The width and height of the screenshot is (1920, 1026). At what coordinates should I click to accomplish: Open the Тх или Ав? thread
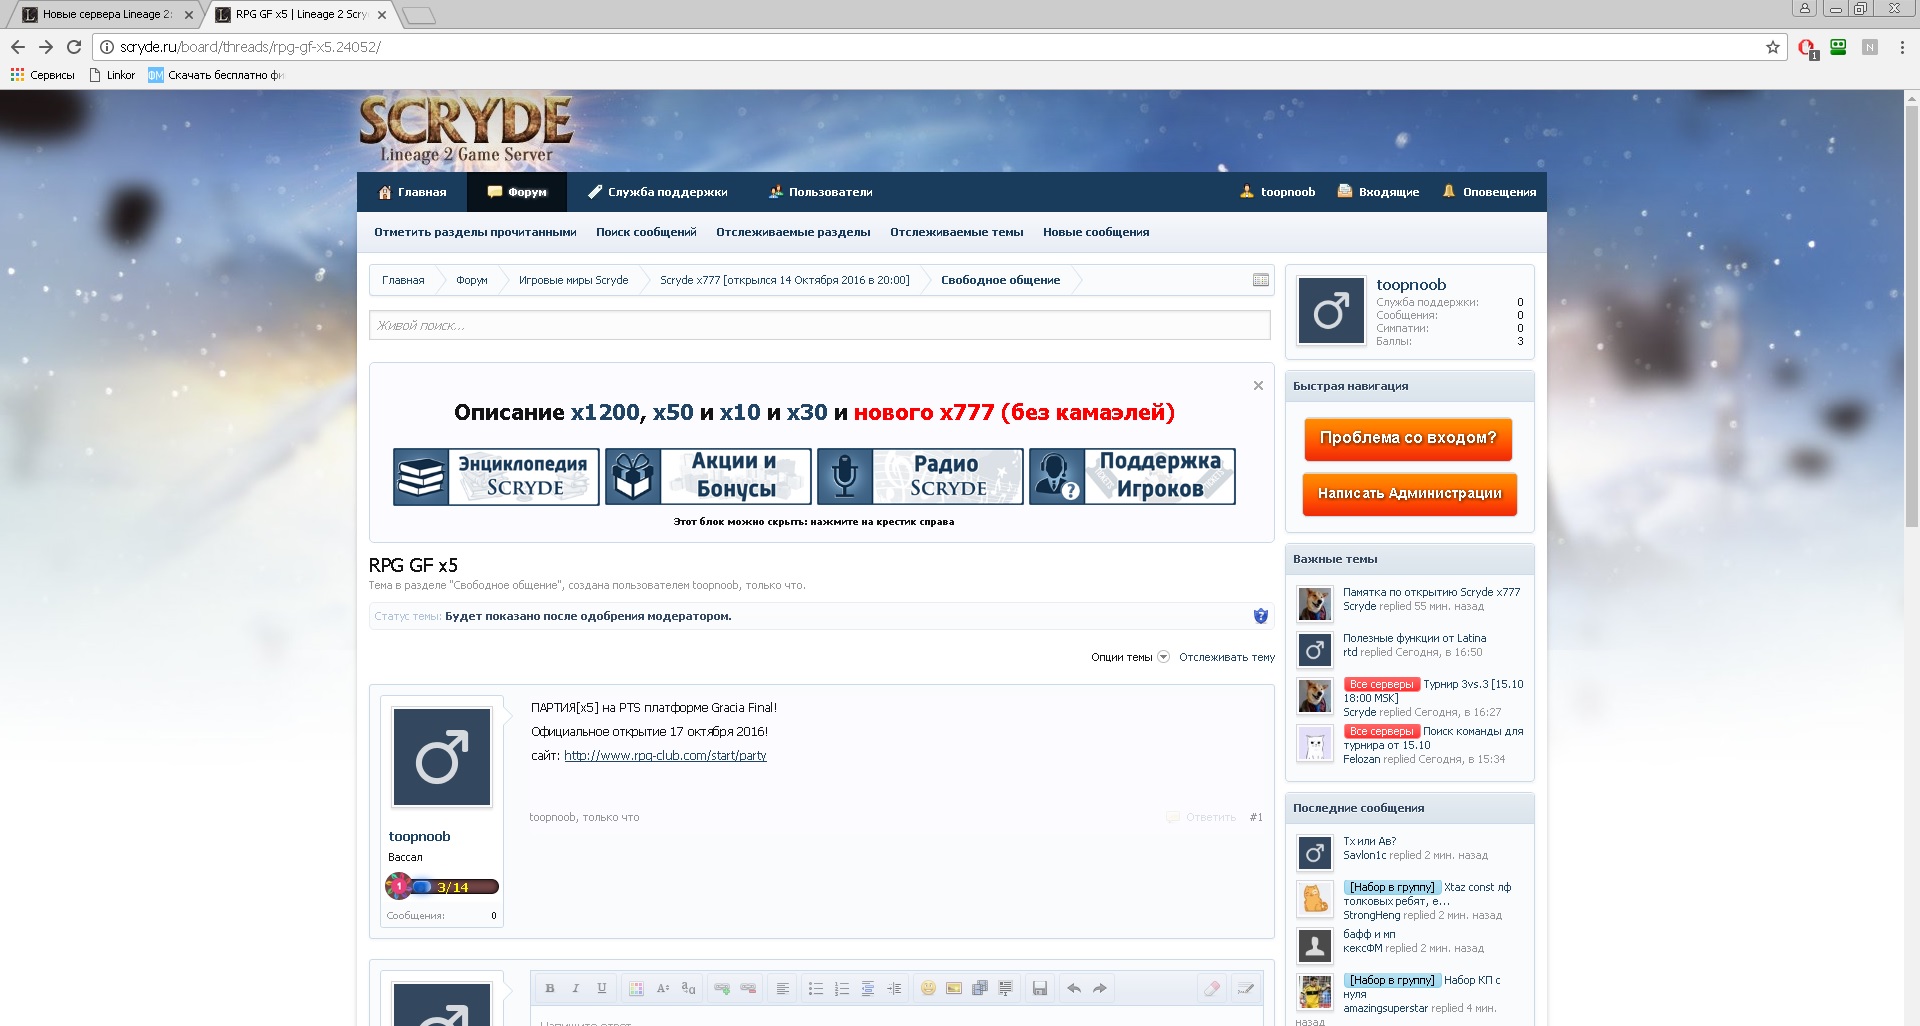(x=1369, y=841)
